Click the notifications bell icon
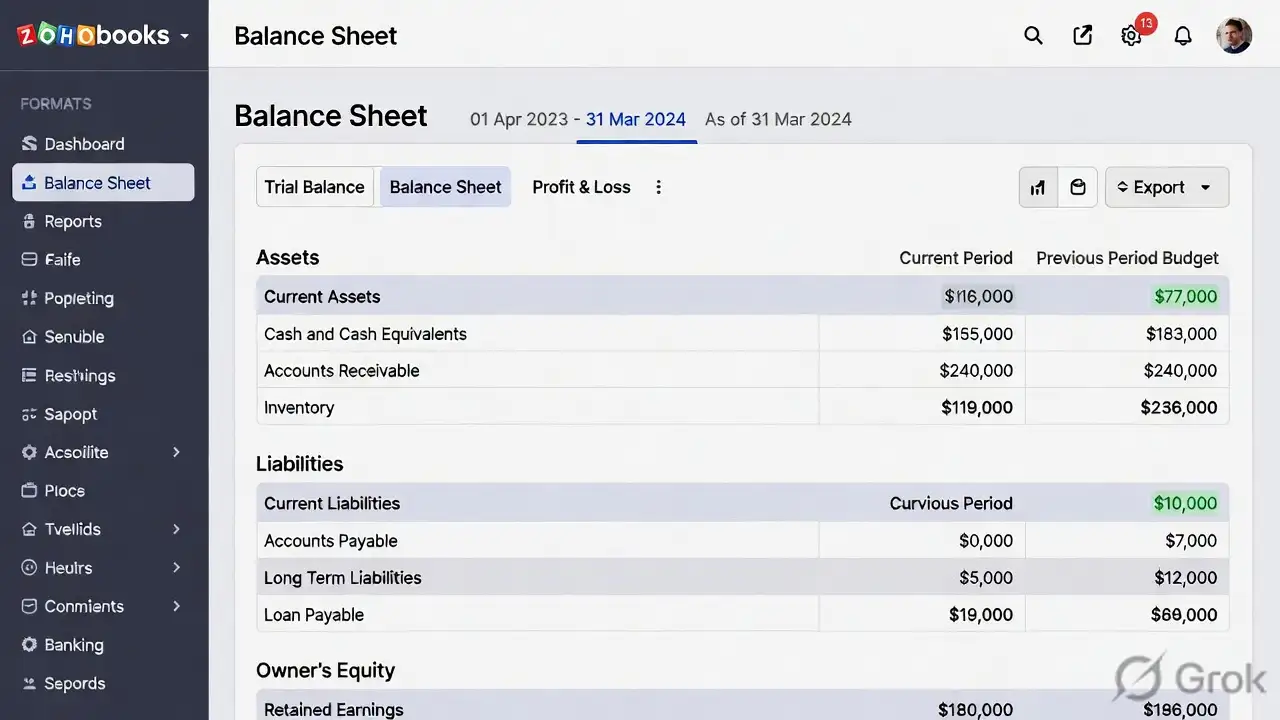The height and width of the screenshot is (720, 1280). coord(1183,36)
